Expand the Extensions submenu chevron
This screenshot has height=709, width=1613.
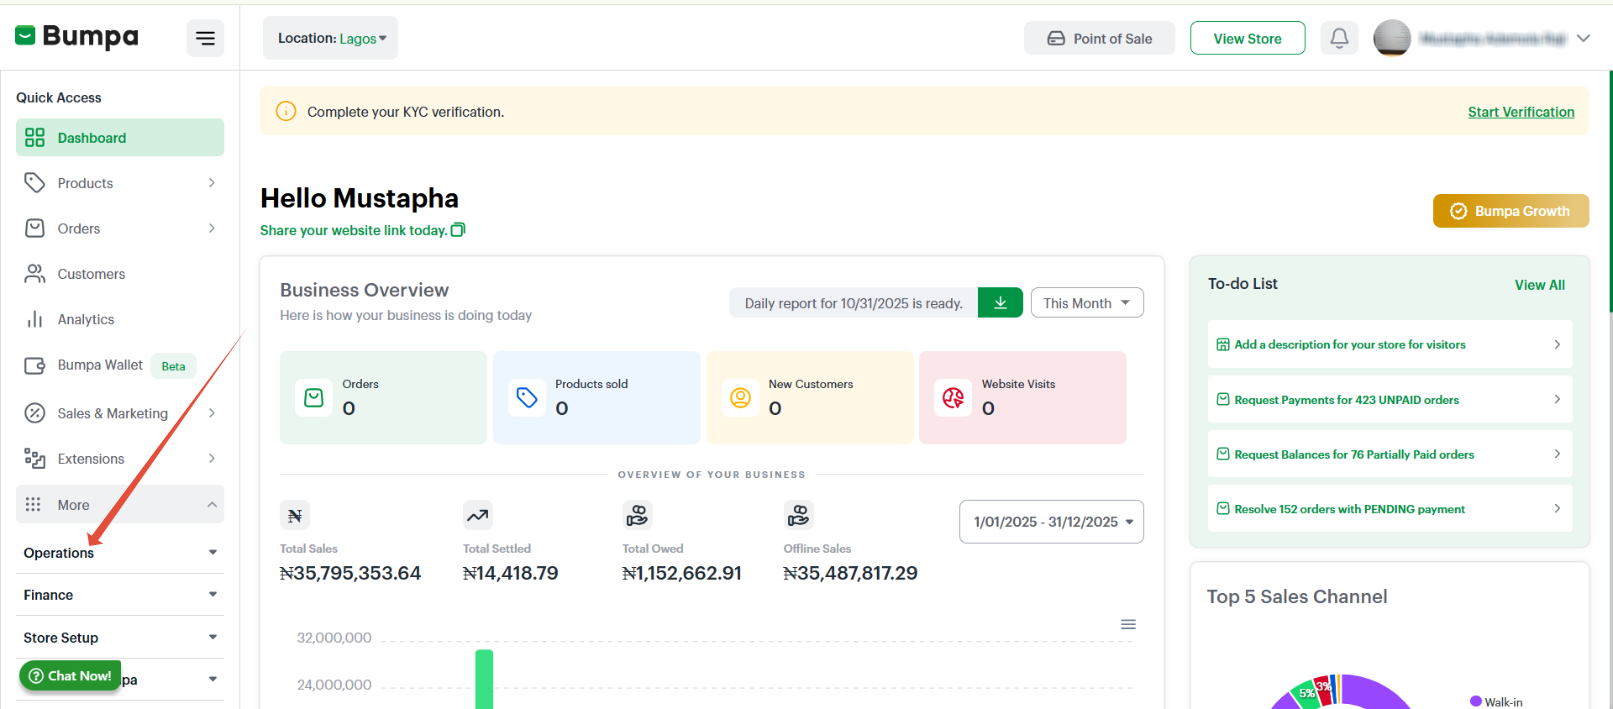pyautogui.click(x=212, y=459)
